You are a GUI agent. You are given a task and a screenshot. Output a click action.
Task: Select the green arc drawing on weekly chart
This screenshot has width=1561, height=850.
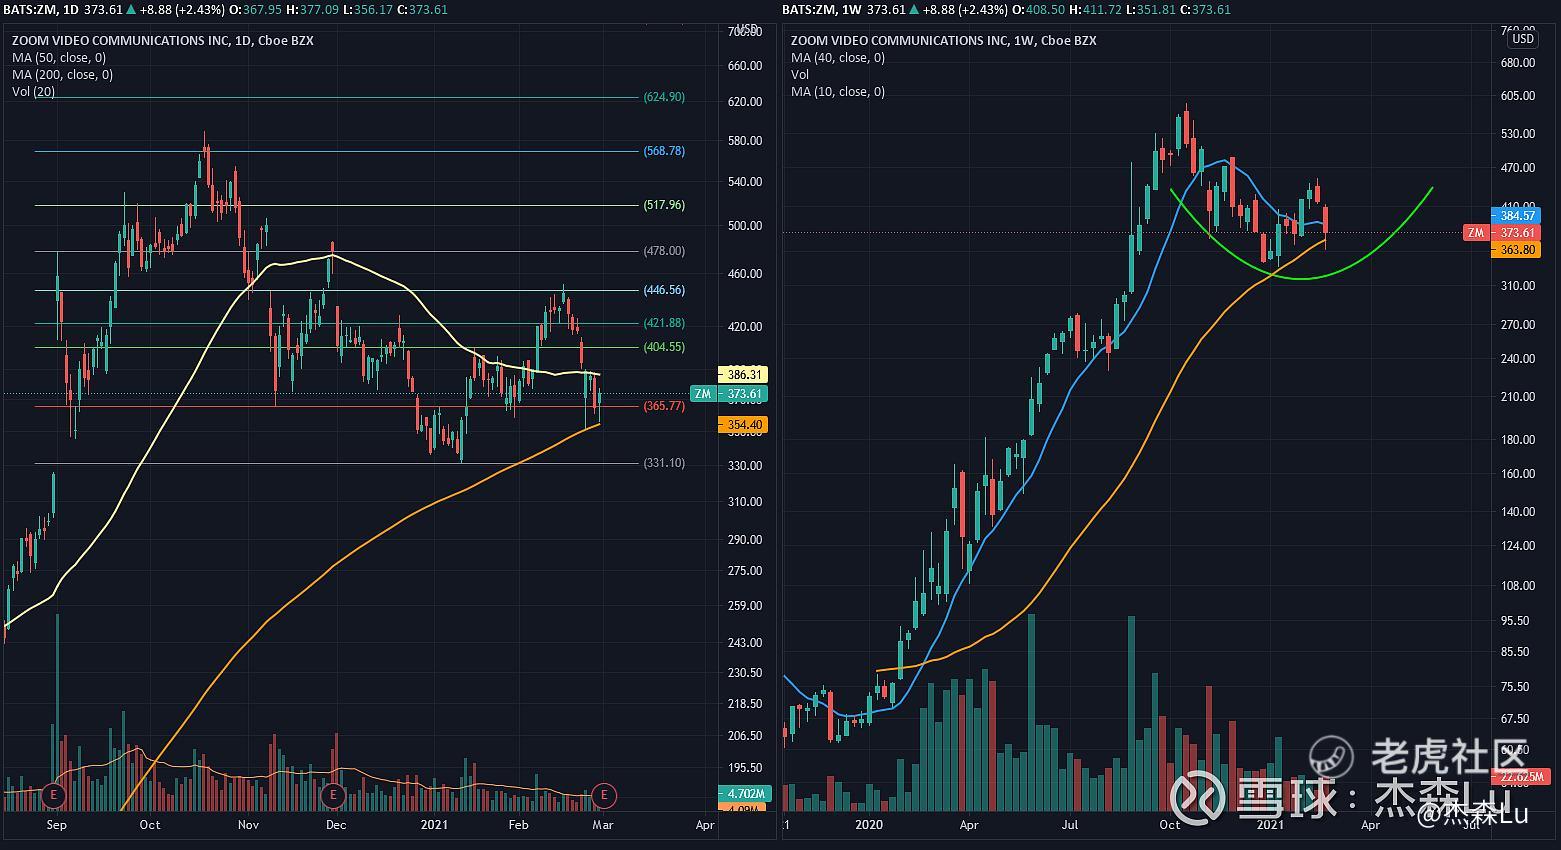pyautogui.click(x=1303, y=279)
